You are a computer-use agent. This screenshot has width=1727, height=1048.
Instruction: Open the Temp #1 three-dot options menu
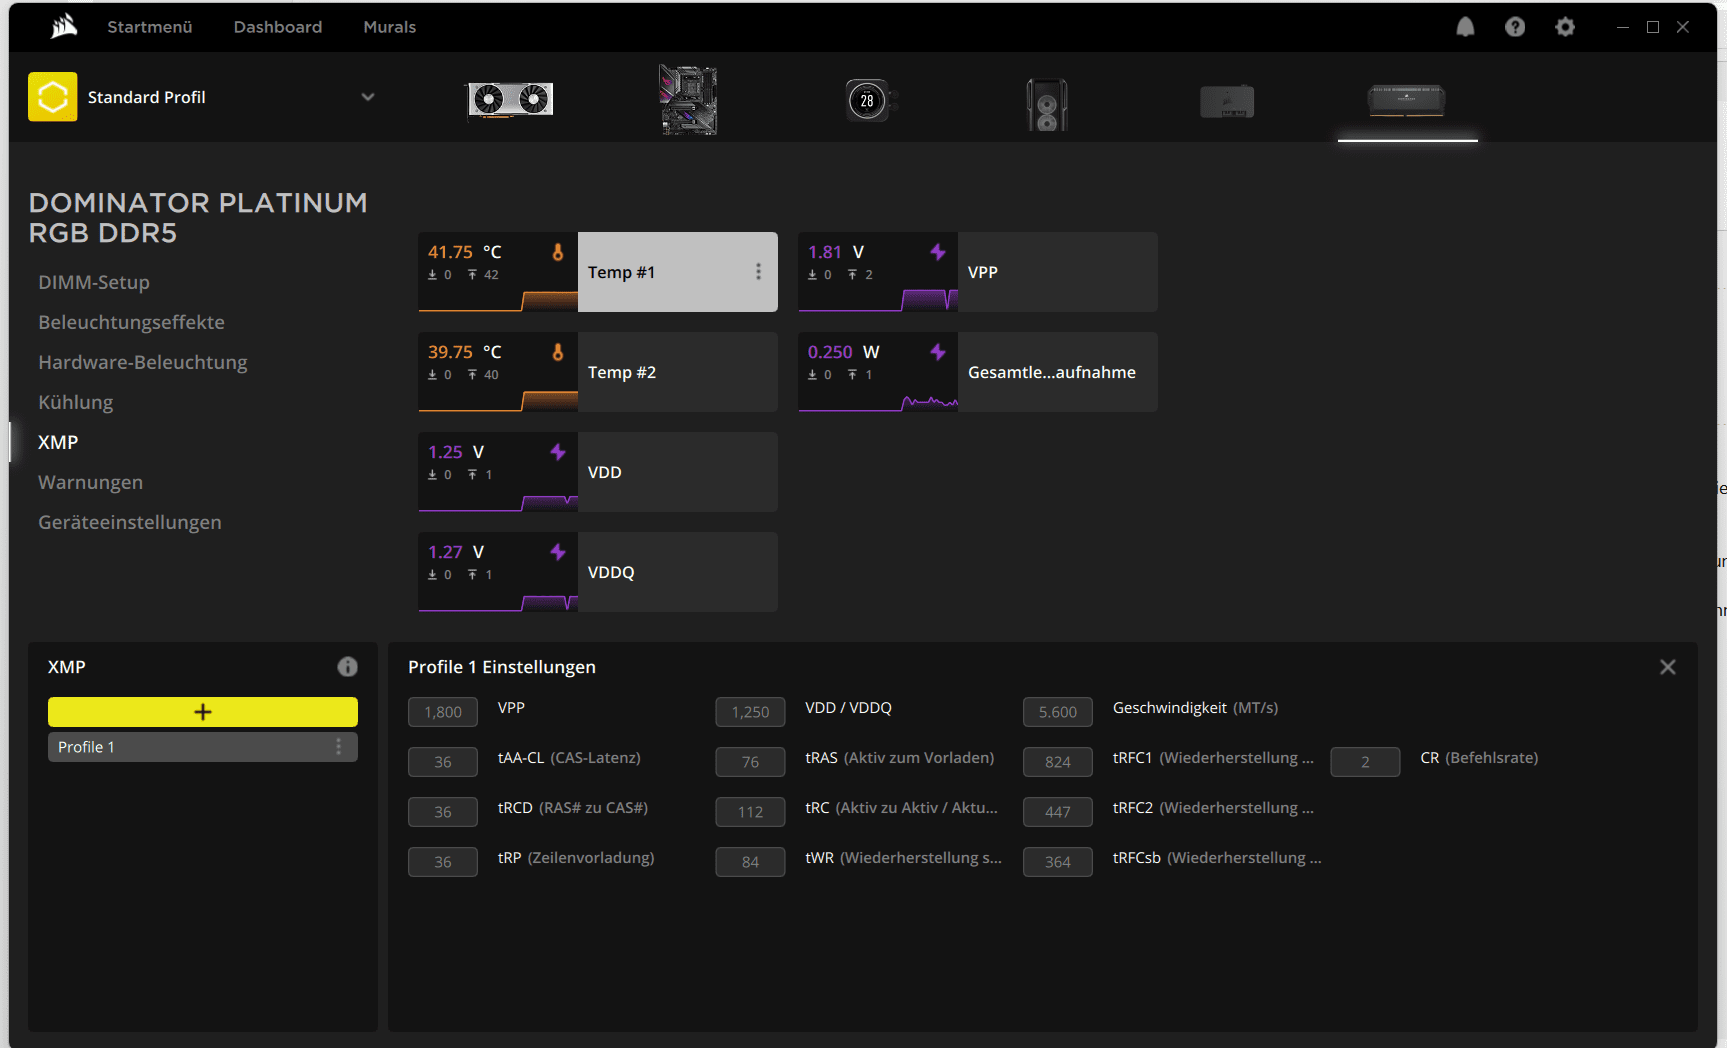[758, 272]
